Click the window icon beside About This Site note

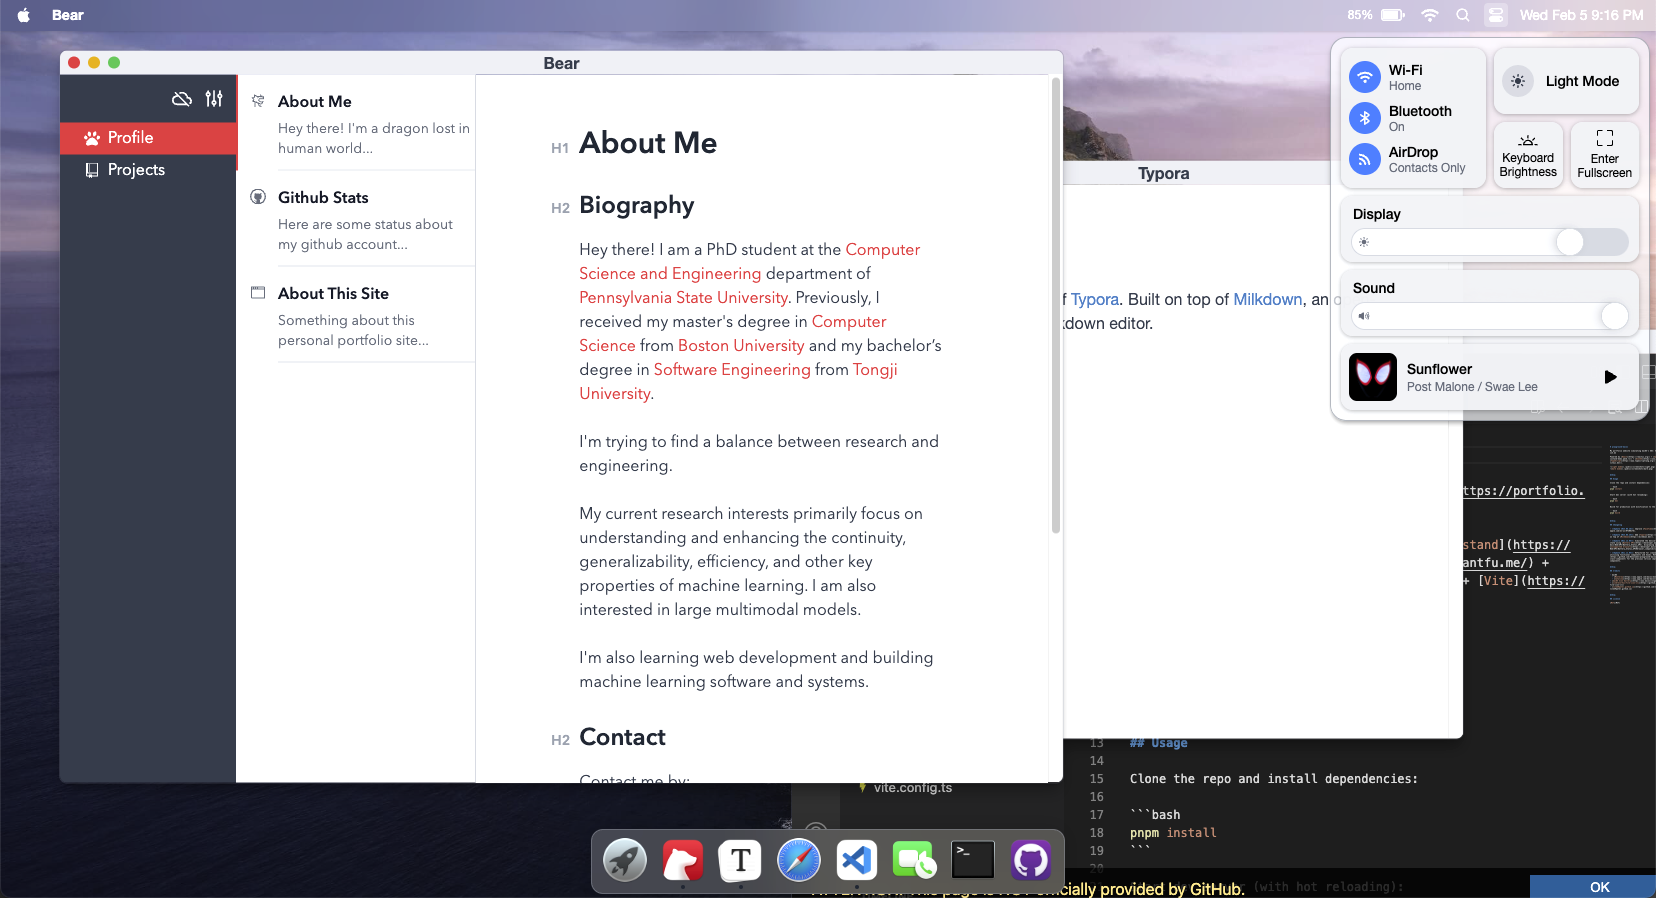click(258, 293)
